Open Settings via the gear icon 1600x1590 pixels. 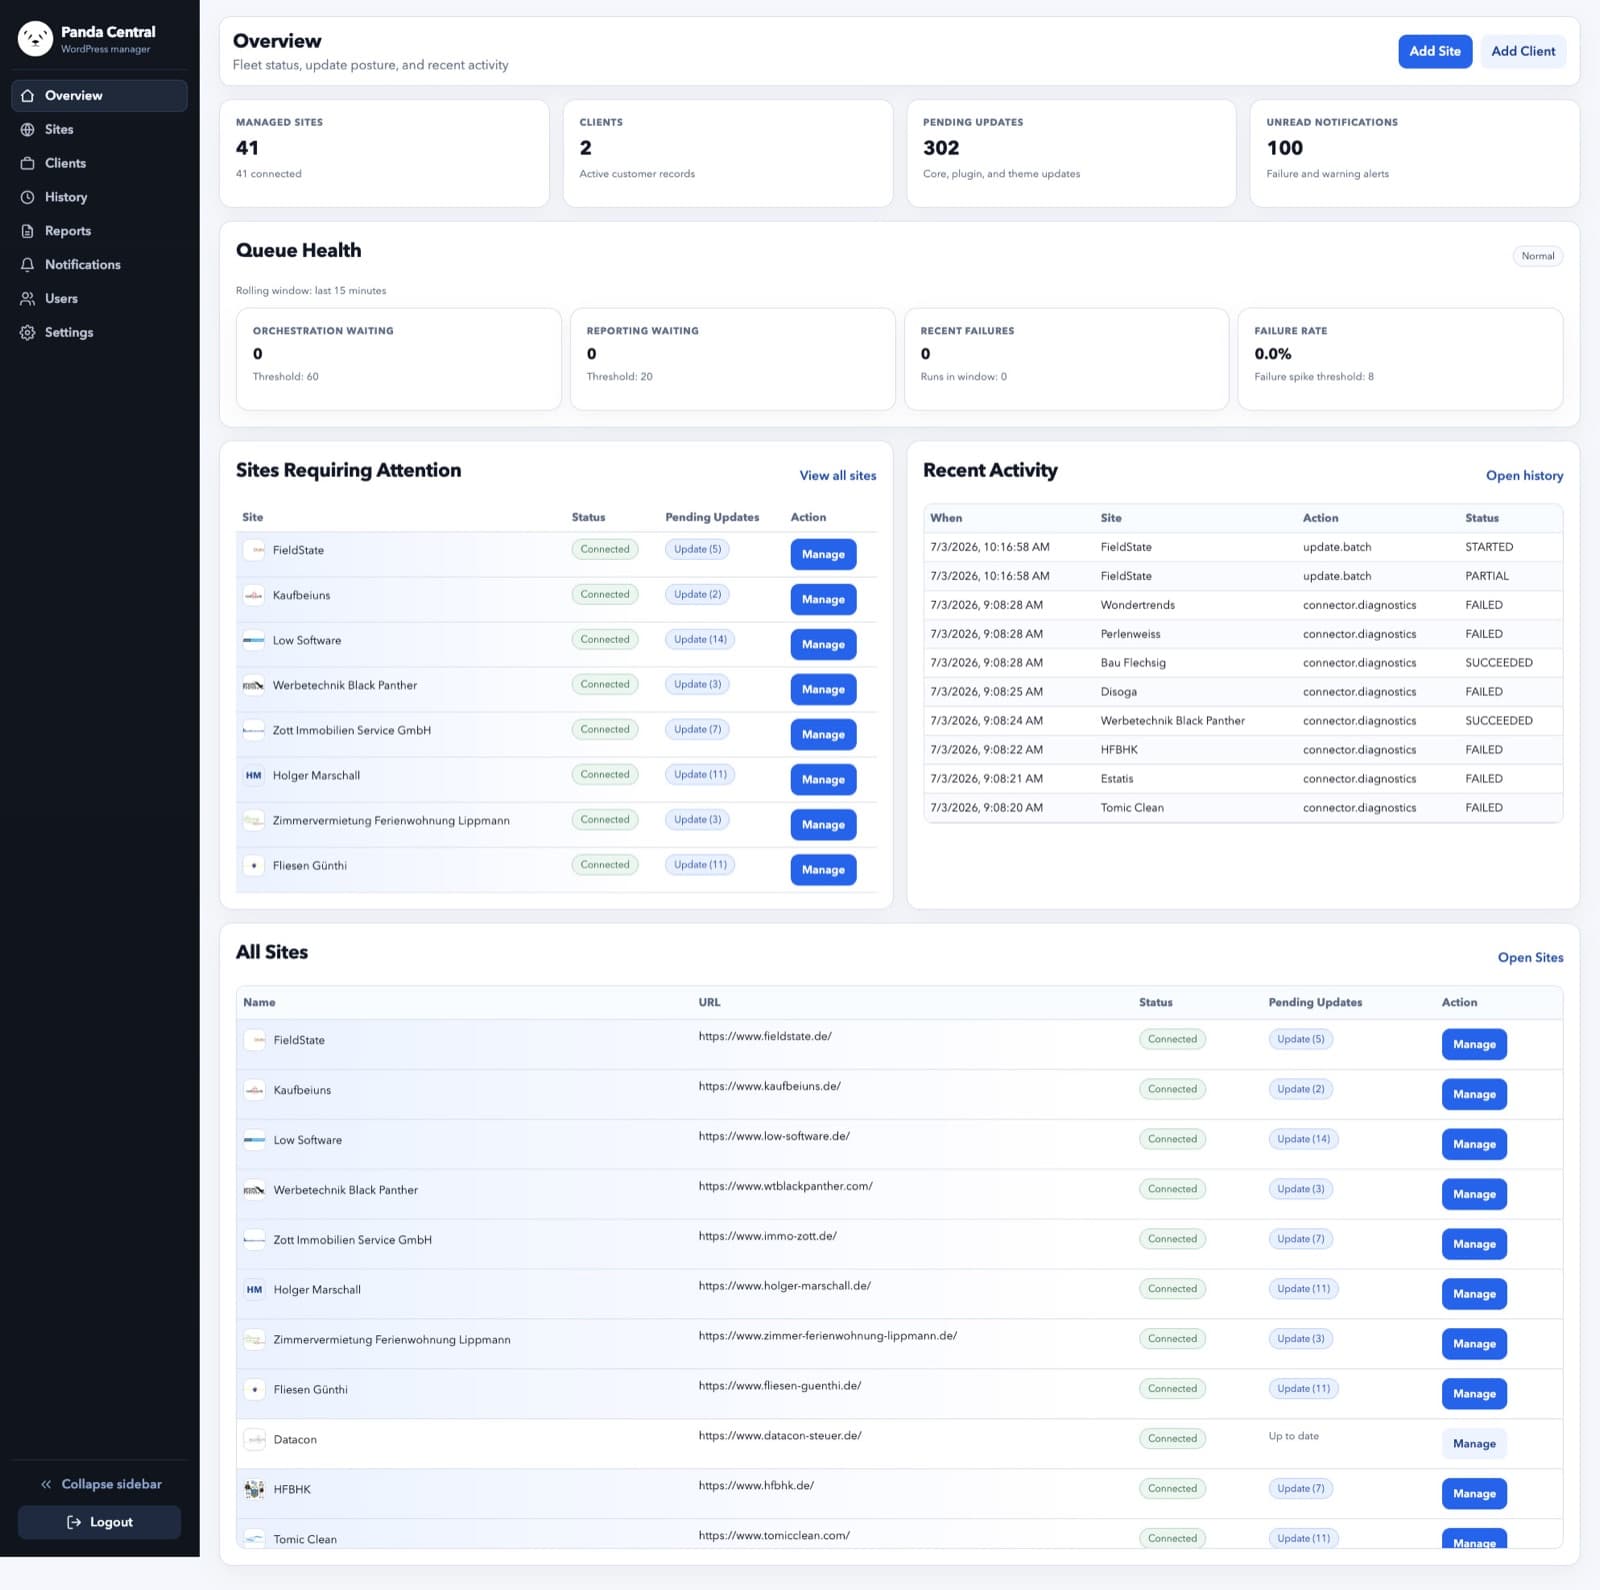pos(28,333)
